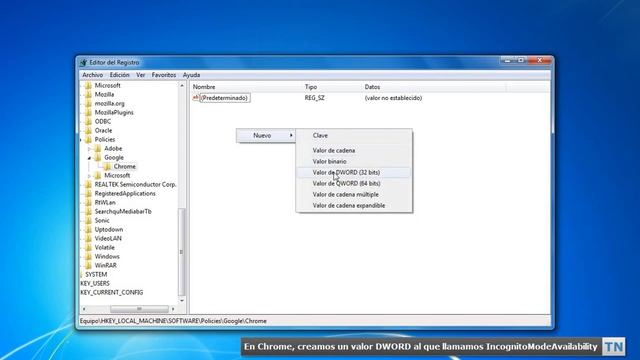
Task: Click the Uptodown folder icon
Action: pos(88,229)
